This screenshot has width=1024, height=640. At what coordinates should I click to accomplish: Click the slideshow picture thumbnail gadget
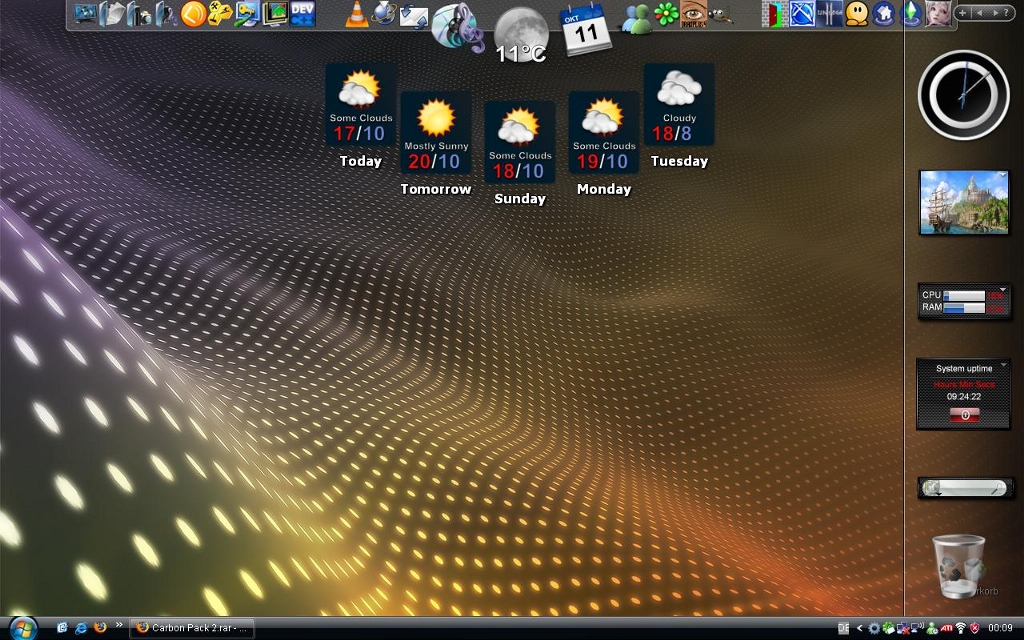click(x=964, y=202)
